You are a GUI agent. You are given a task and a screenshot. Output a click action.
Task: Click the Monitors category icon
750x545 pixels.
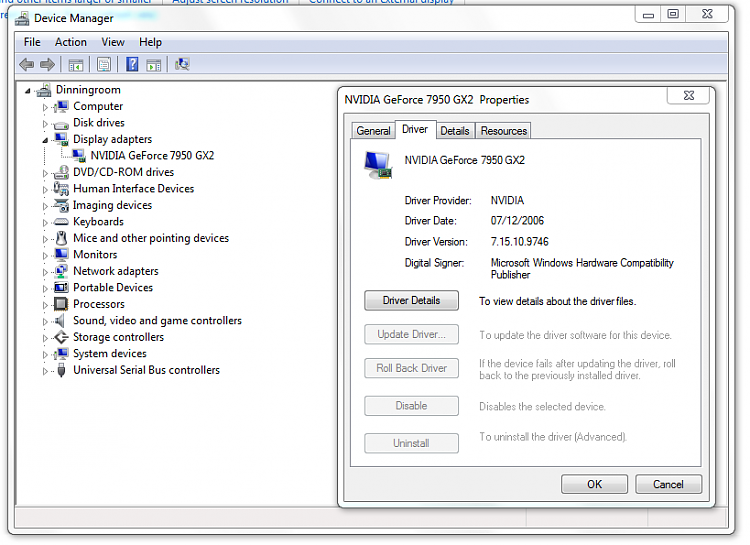pyautogui.click(x=61, y=255)
